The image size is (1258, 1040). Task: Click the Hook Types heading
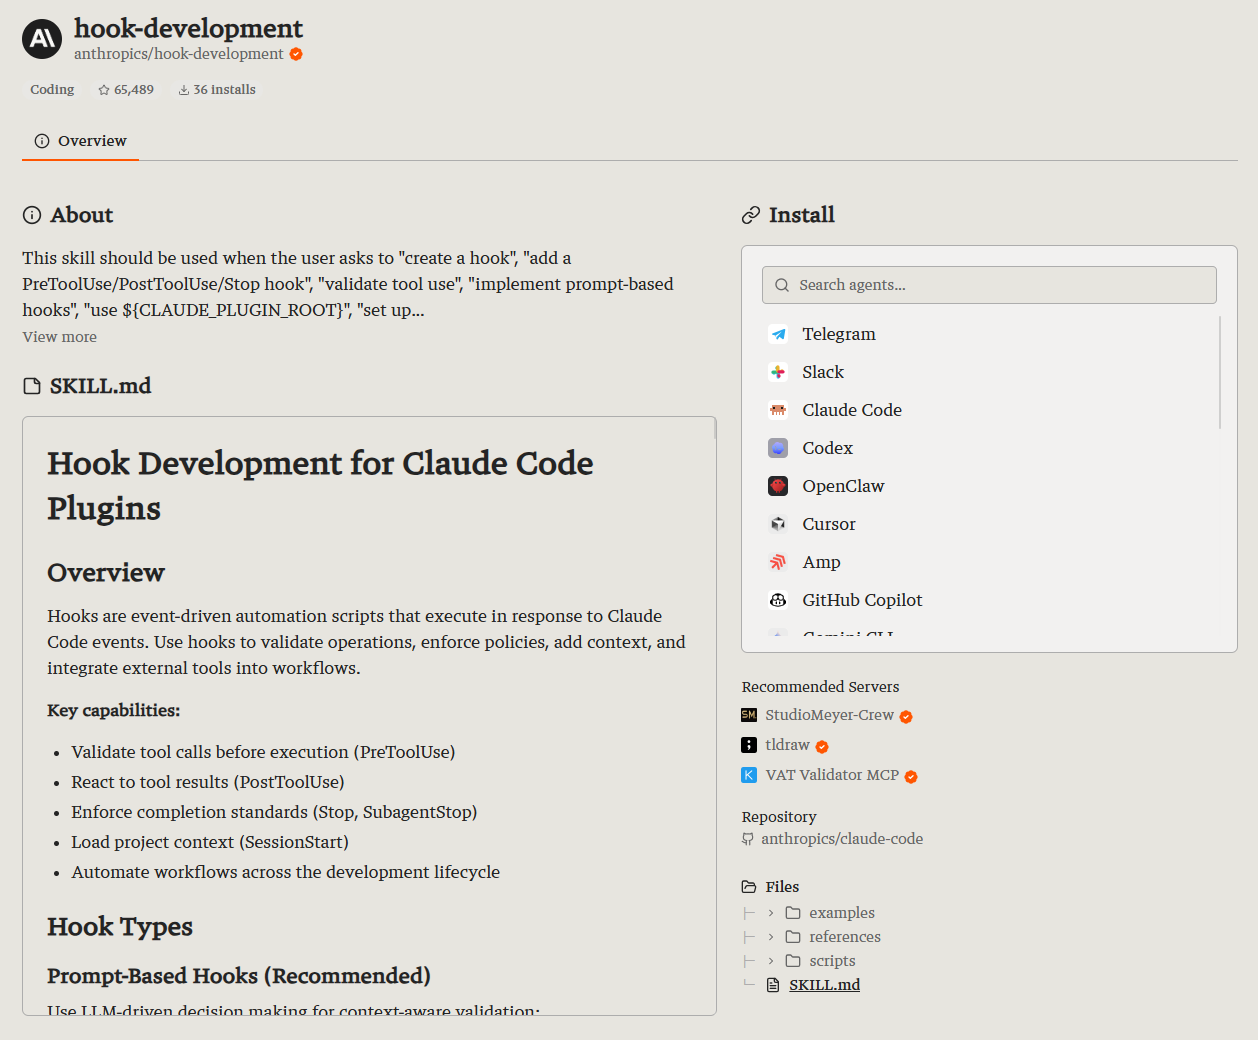(x=120, y=927)
